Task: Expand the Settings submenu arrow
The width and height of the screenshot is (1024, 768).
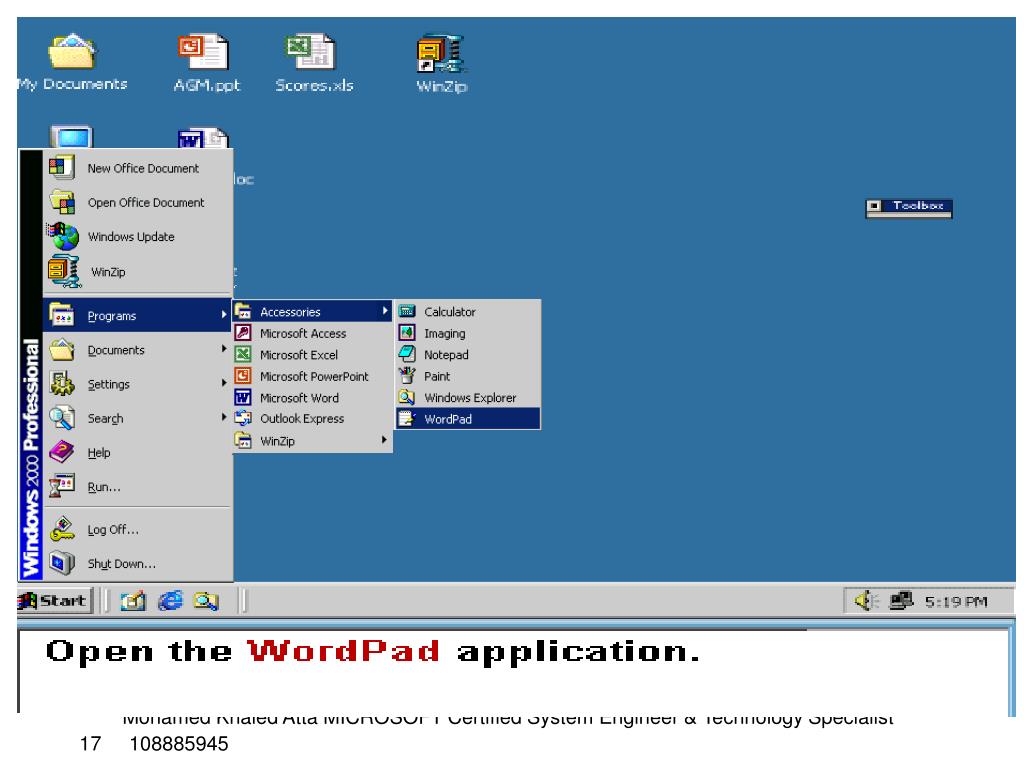Action: point(224,383)
